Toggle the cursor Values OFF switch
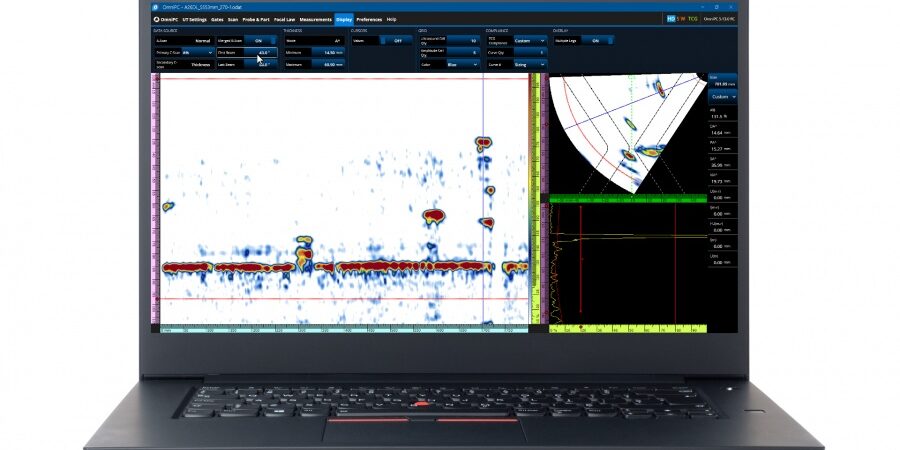 pyautogui.click(x=397, y=41)
